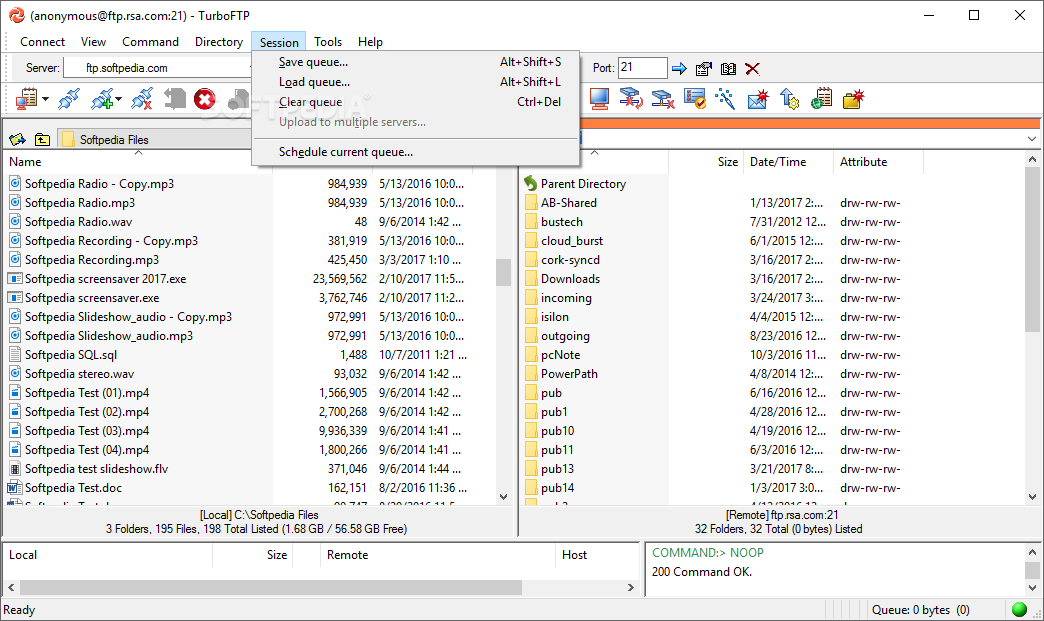1044x621 pixels.
Task: Click the local parent folder up icon
Action: tap(42, 139)
